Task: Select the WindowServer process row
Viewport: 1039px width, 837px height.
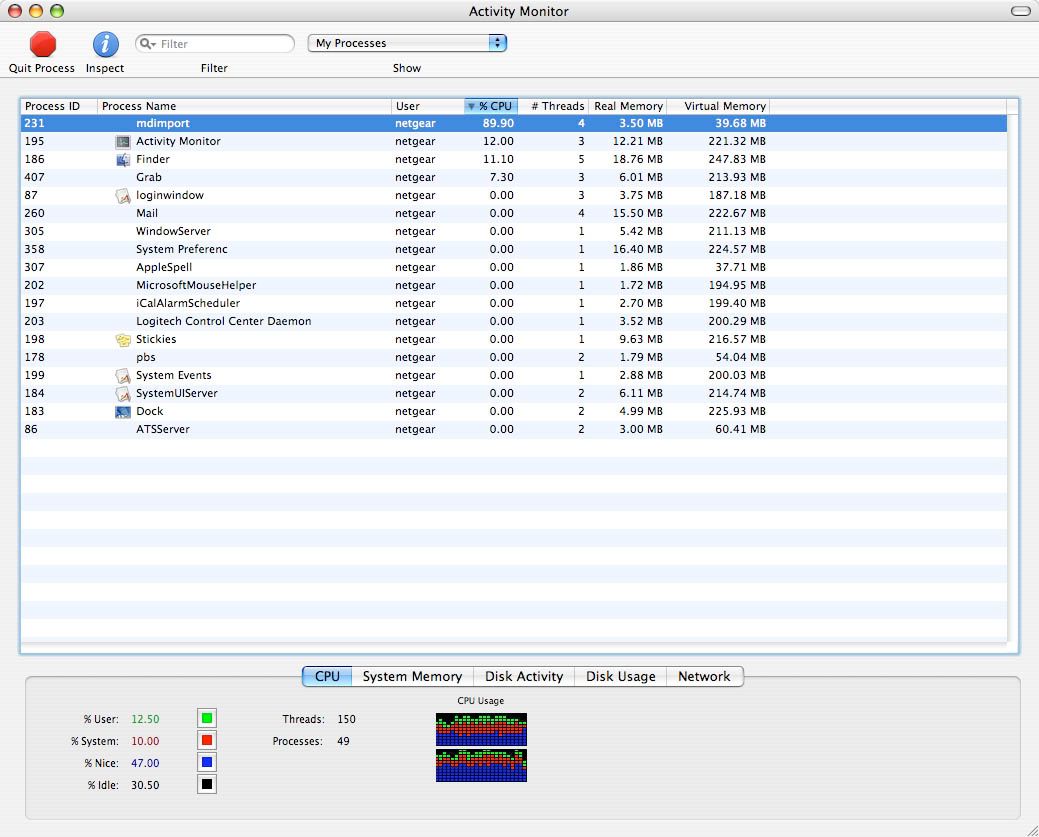Action: [514, 231]
